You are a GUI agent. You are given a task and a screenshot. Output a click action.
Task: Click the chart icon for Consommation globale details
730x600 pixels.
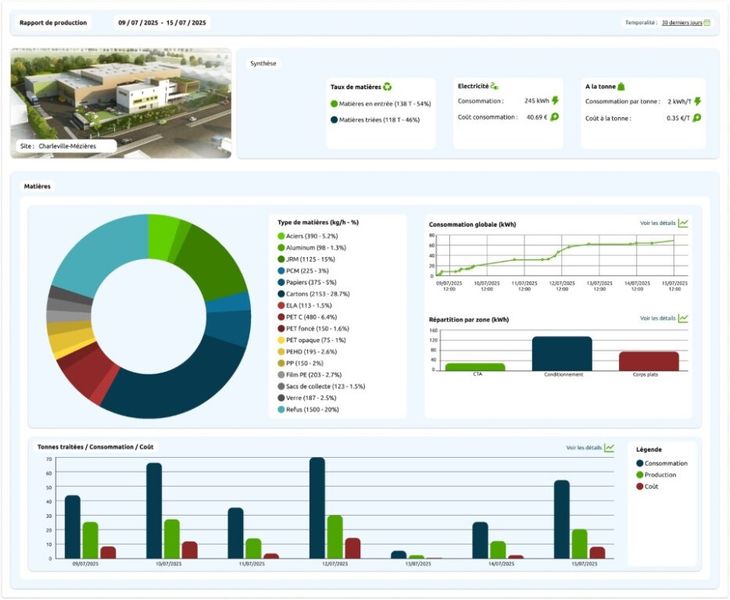(x=683, y=223)
